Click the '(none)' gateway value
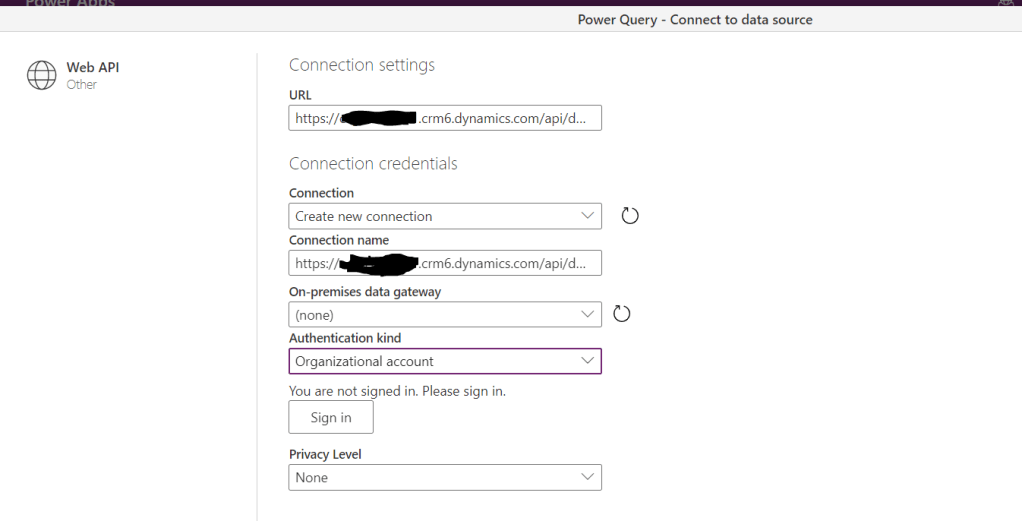 [314, 315]
